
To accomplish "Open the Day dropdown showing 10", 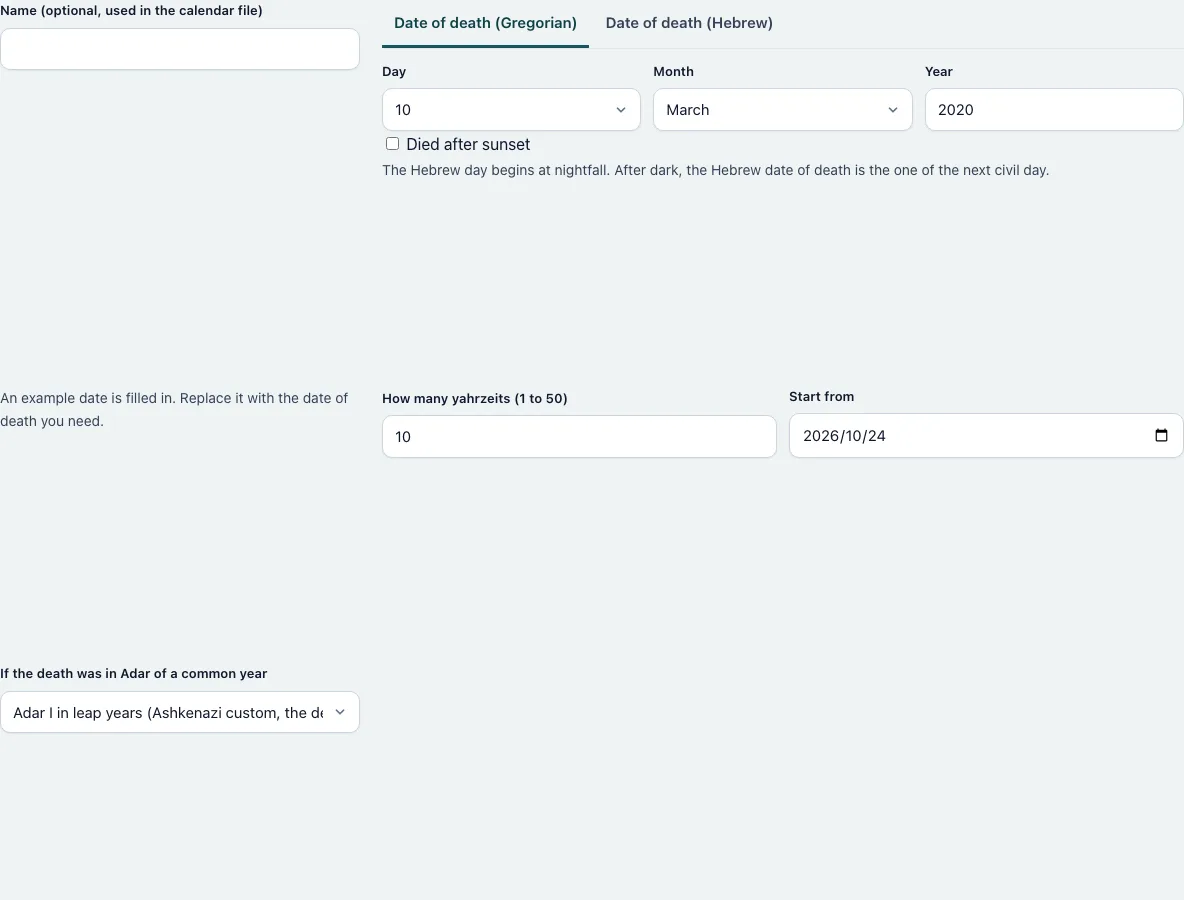I will point(511,109).
